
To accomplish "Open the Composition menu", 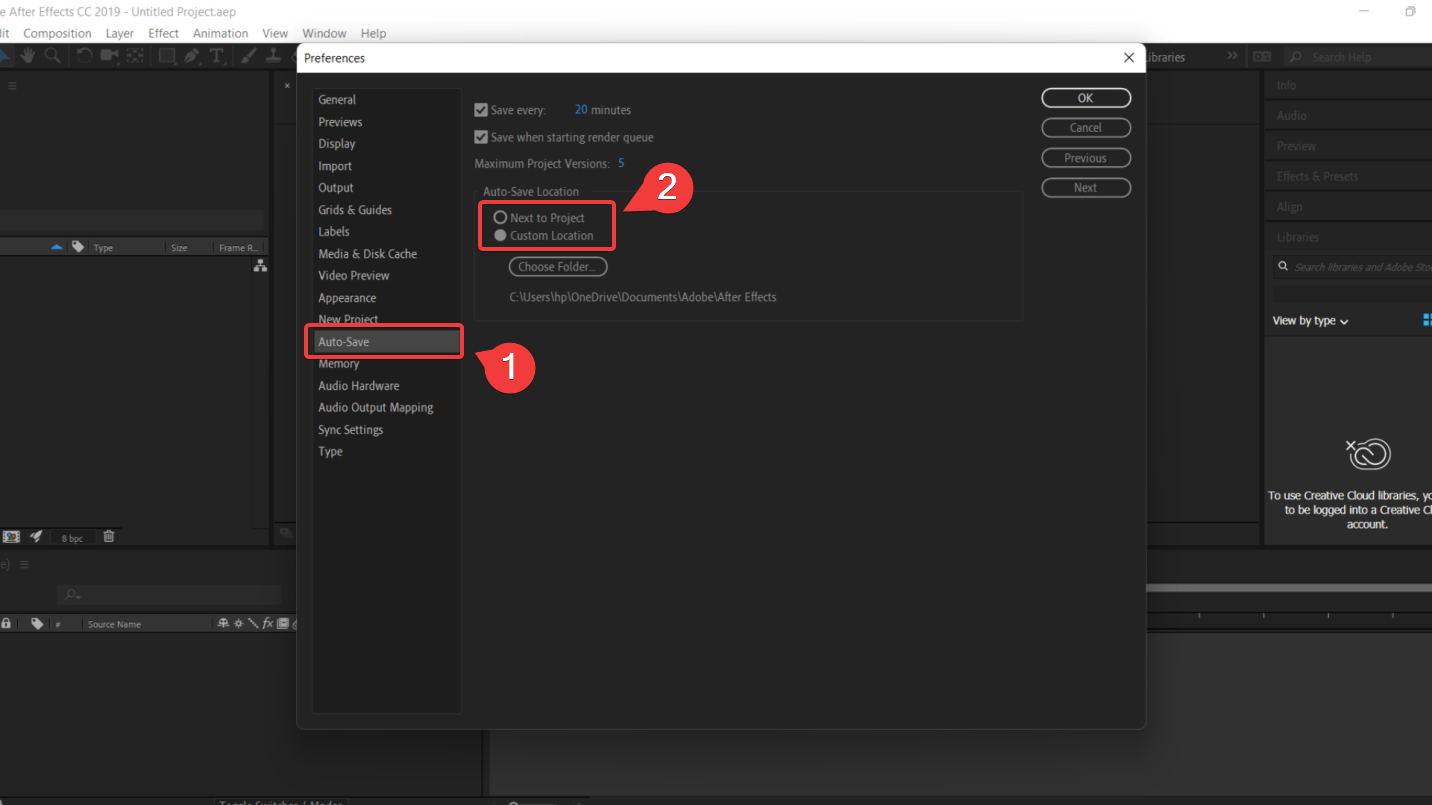I will (x=57, y=33).
